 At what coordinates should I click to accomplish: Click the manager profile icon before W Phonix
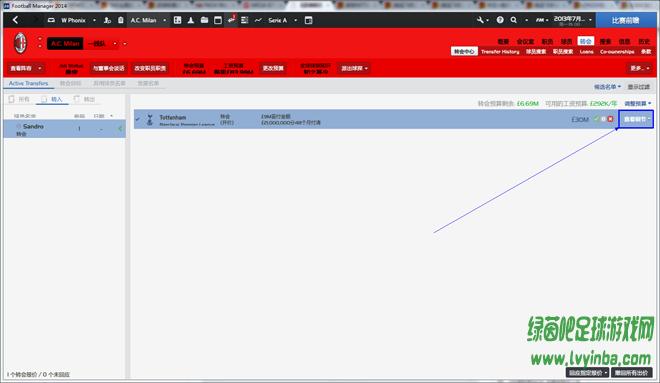point(51,20)
